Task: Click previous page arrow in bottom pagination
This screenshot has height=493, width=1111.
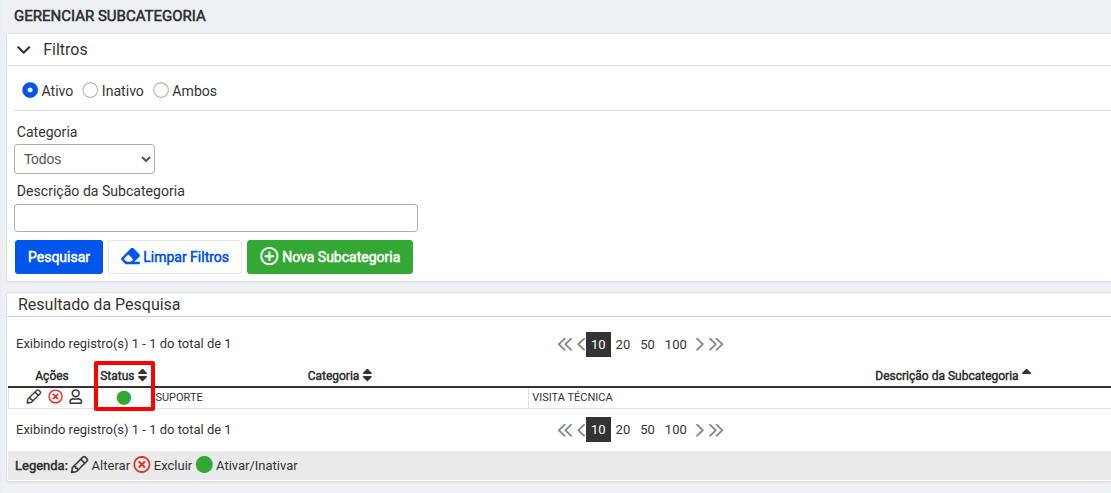Action: click(580, 430)
